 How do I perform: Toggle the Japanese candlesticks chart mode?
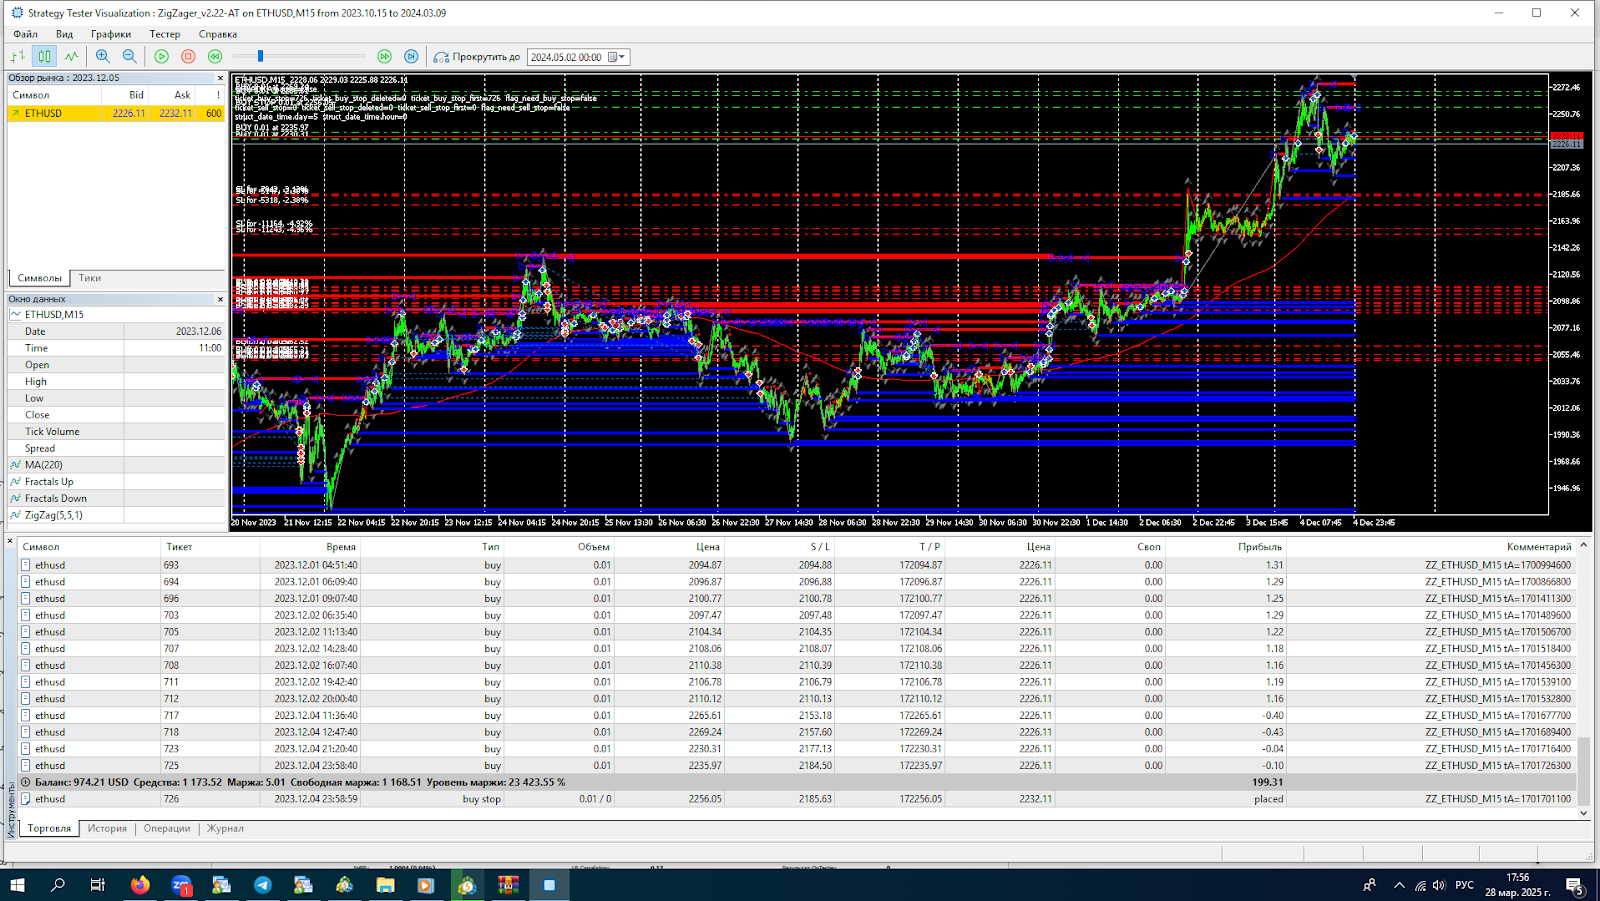[44, 57]
